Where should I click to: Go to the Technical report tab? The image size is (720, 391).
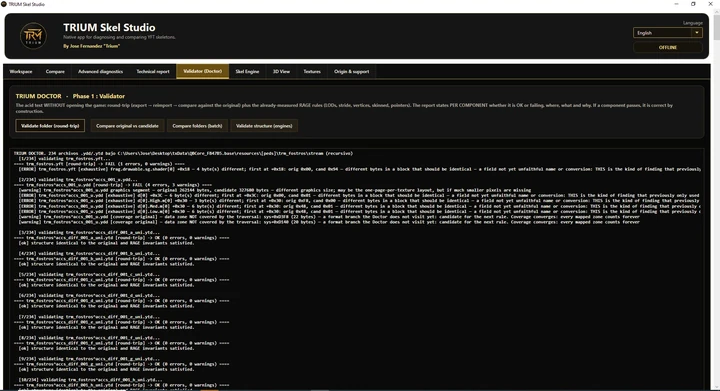pyautogui.click(x=153, y=72)
